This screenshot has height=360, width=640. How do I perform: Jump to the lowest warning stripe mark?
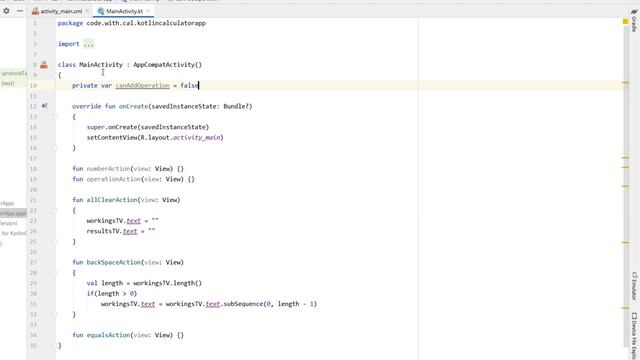(625, 308)
